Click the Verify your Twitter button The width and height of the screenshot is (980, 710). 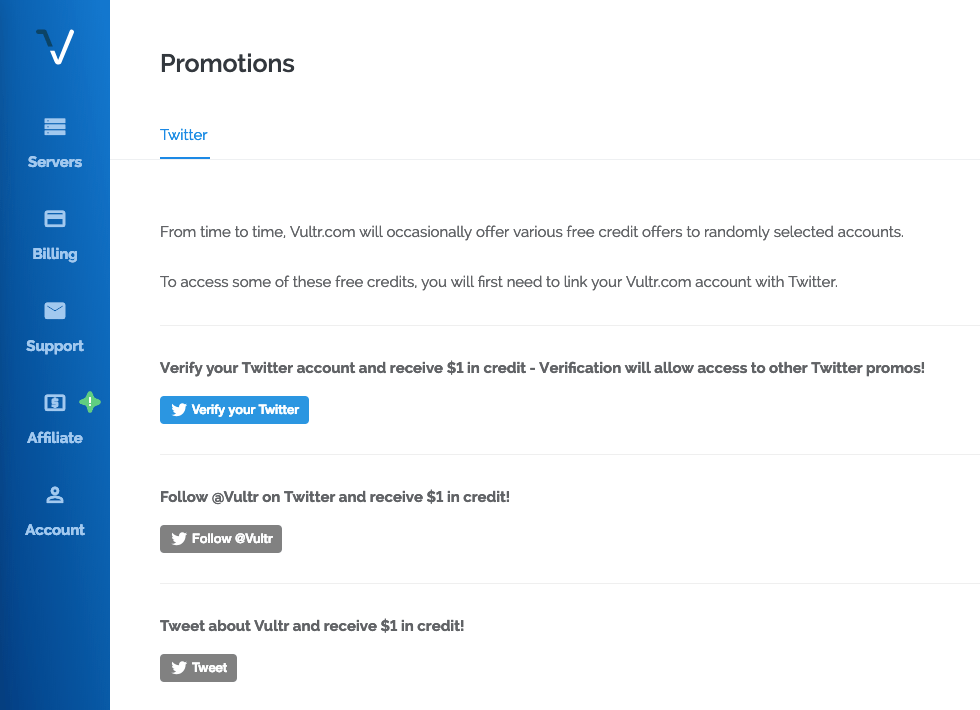234,409
